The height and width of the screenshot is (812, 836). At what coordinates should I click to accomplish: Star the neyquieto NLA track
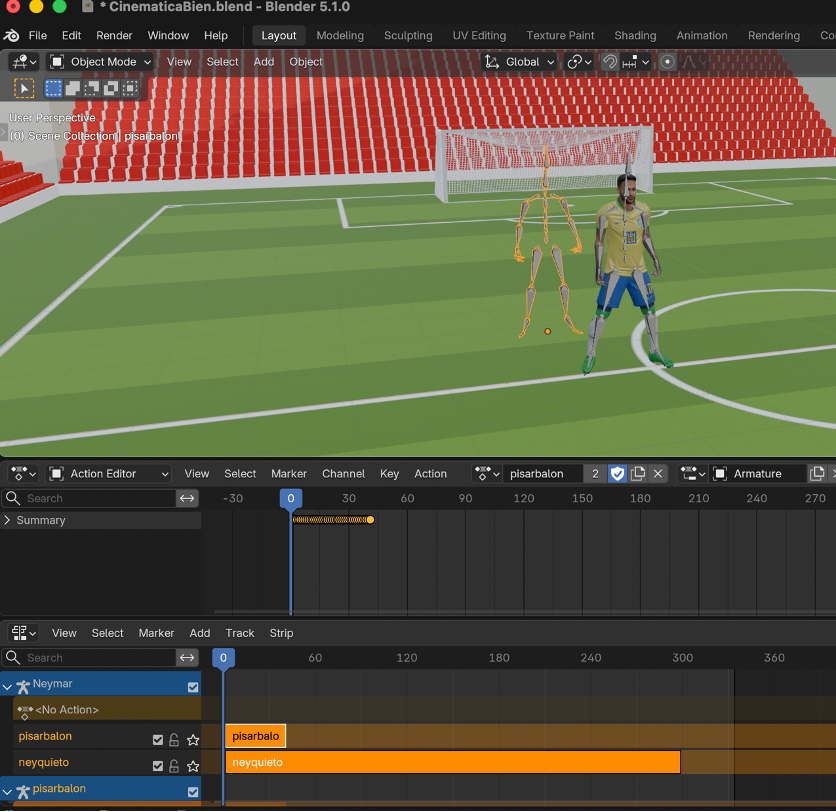(x=193, y=766)
